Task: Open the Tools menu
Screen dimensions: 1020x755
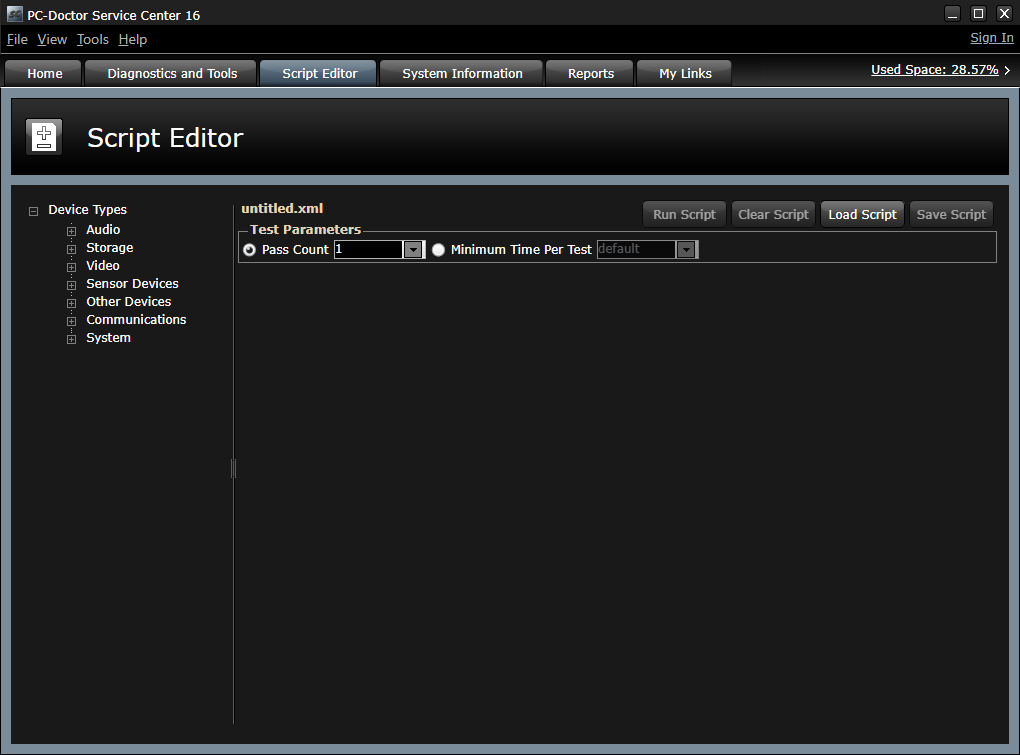Action: 92,40
